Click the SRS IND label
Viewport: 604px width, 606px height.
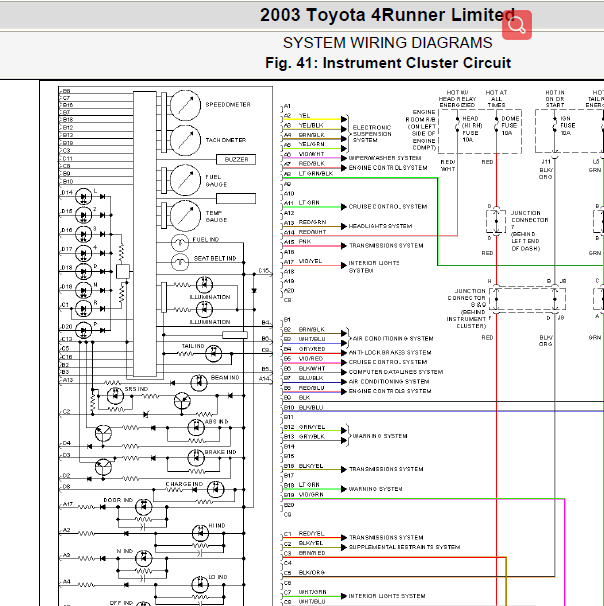[x=136, y=389]
